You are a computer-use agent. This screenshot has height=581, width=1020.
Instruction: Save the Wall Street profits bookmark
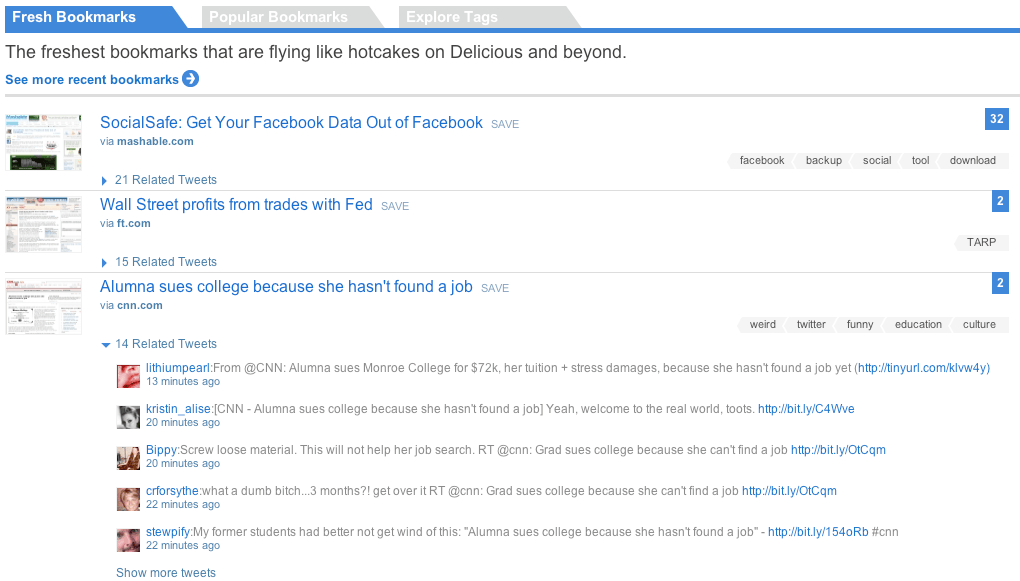point(395,206)
